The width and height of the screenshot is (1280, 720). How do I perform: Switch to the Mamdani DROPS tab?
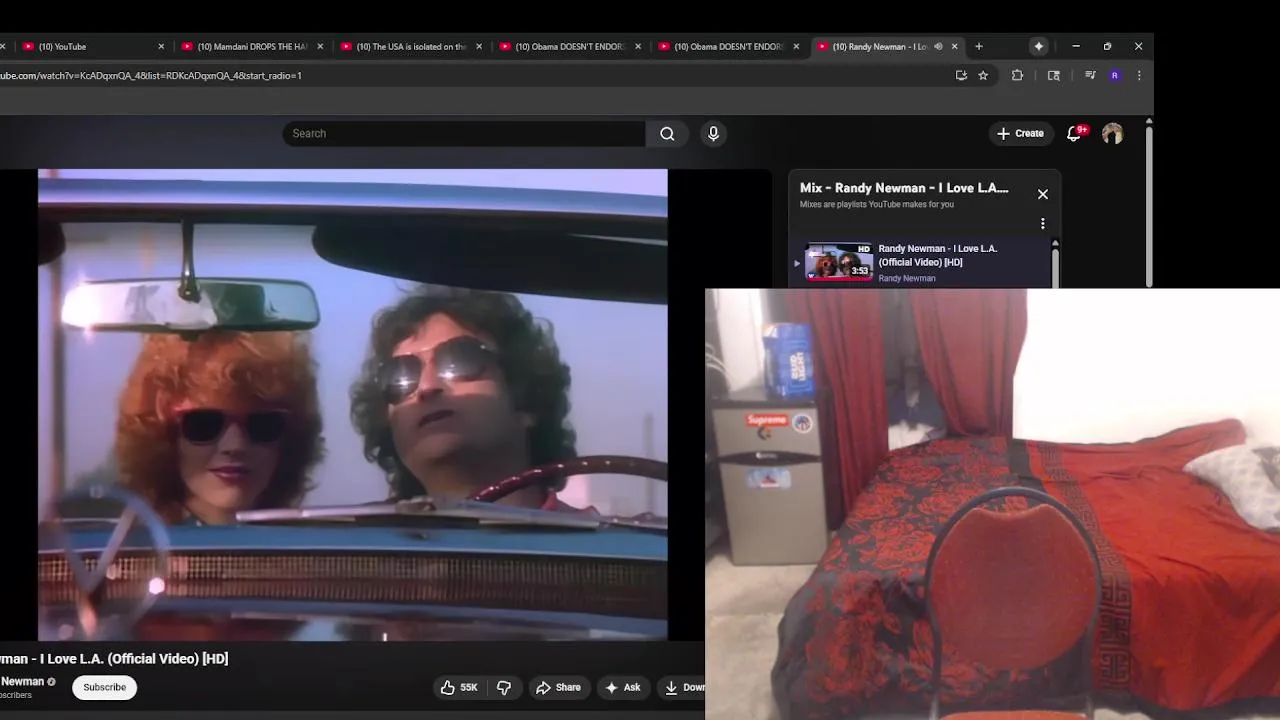[x=252, y=46]
